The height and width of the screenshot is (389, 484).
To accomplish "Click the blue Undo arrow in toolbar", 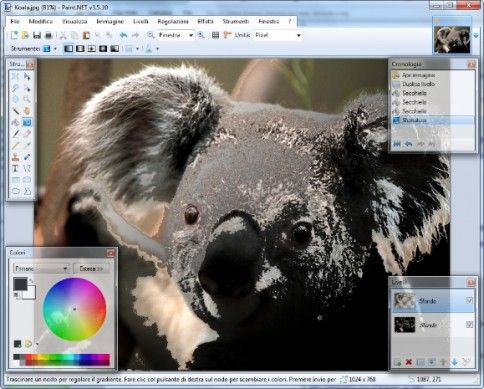I will [124, 35].
